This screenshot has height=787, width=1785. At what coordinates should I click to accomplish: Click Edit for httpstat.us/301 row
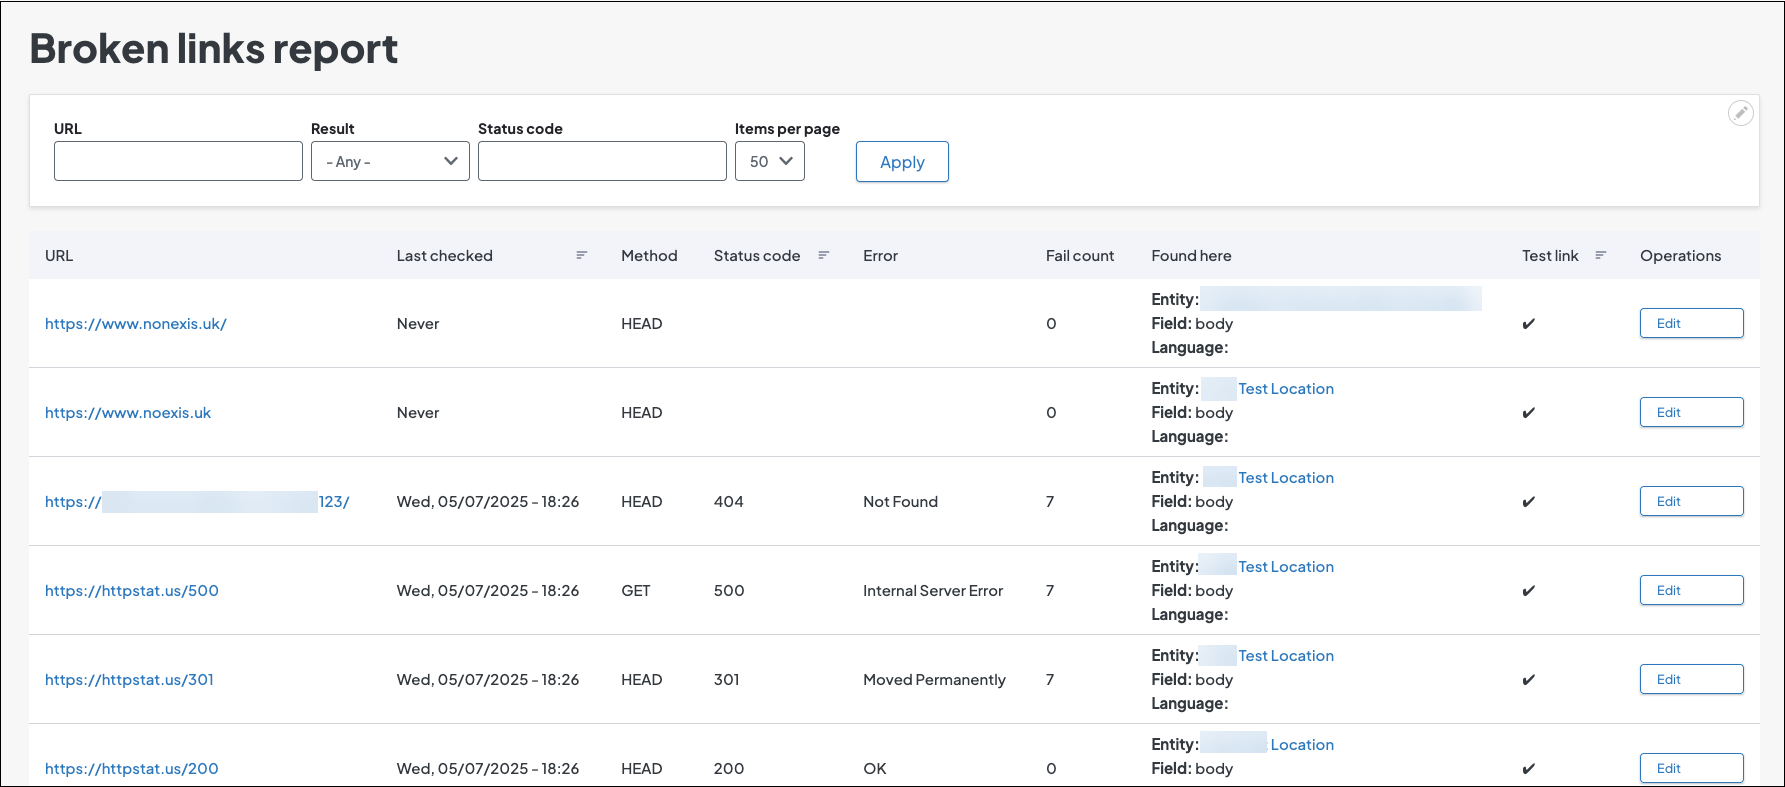click(1691, 679)
